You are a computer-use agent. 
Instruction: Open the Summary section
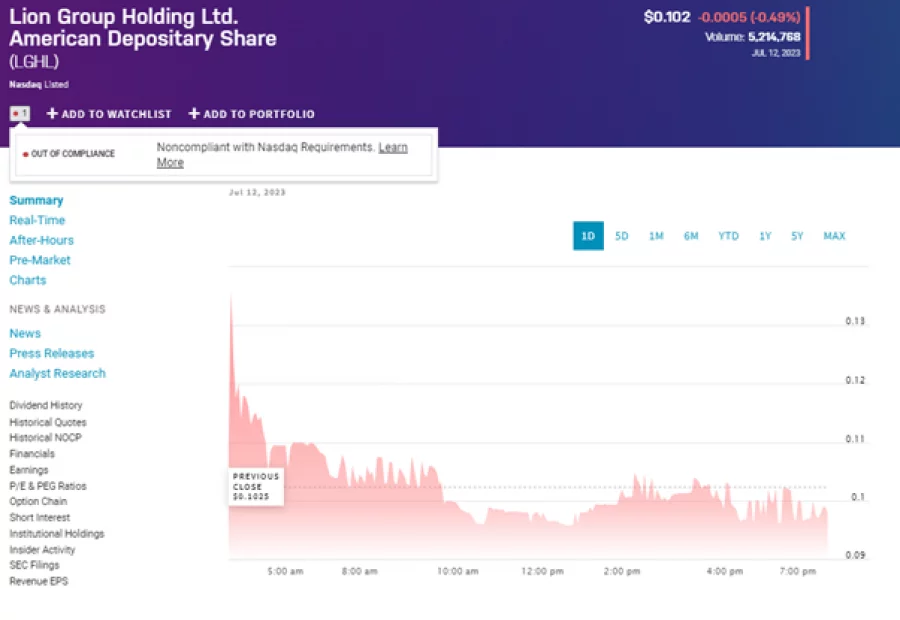[x=36, y=200]
